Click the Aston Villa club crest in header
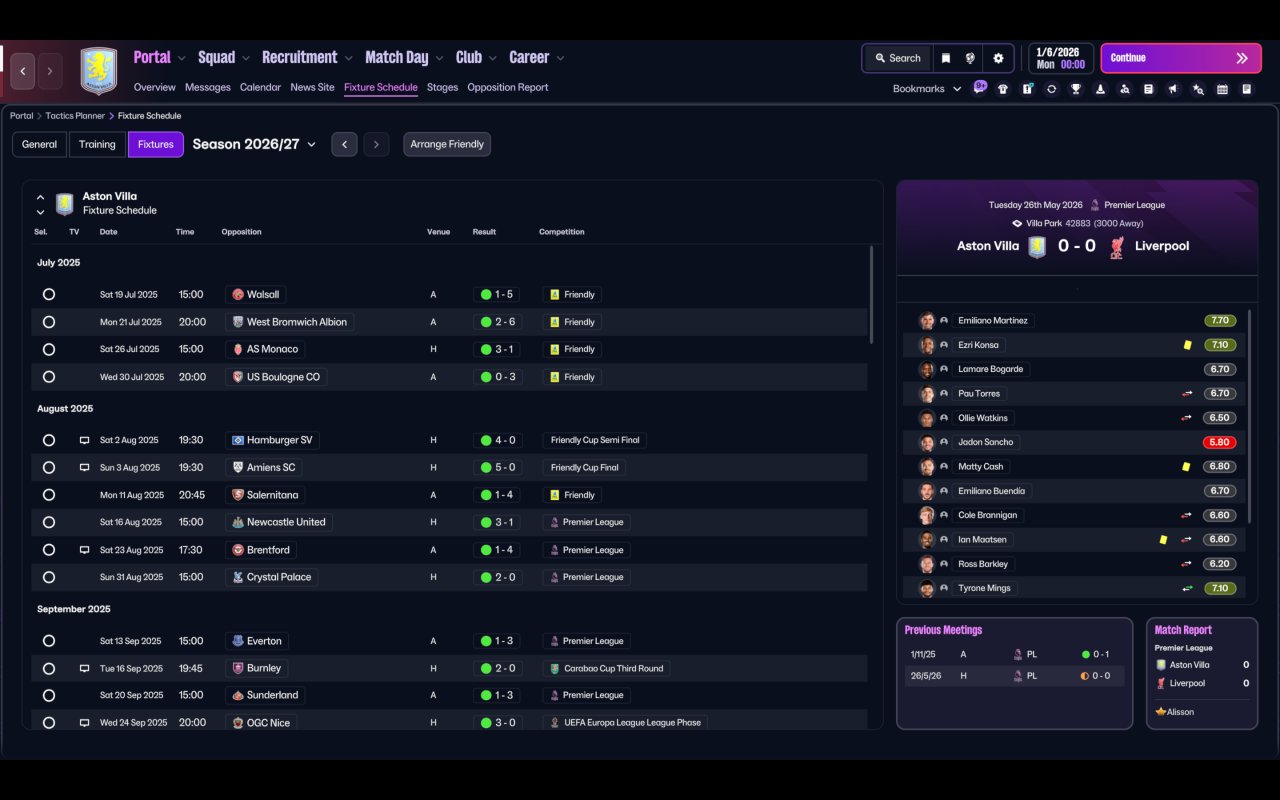1280x800 pixels. click(98, 71)
